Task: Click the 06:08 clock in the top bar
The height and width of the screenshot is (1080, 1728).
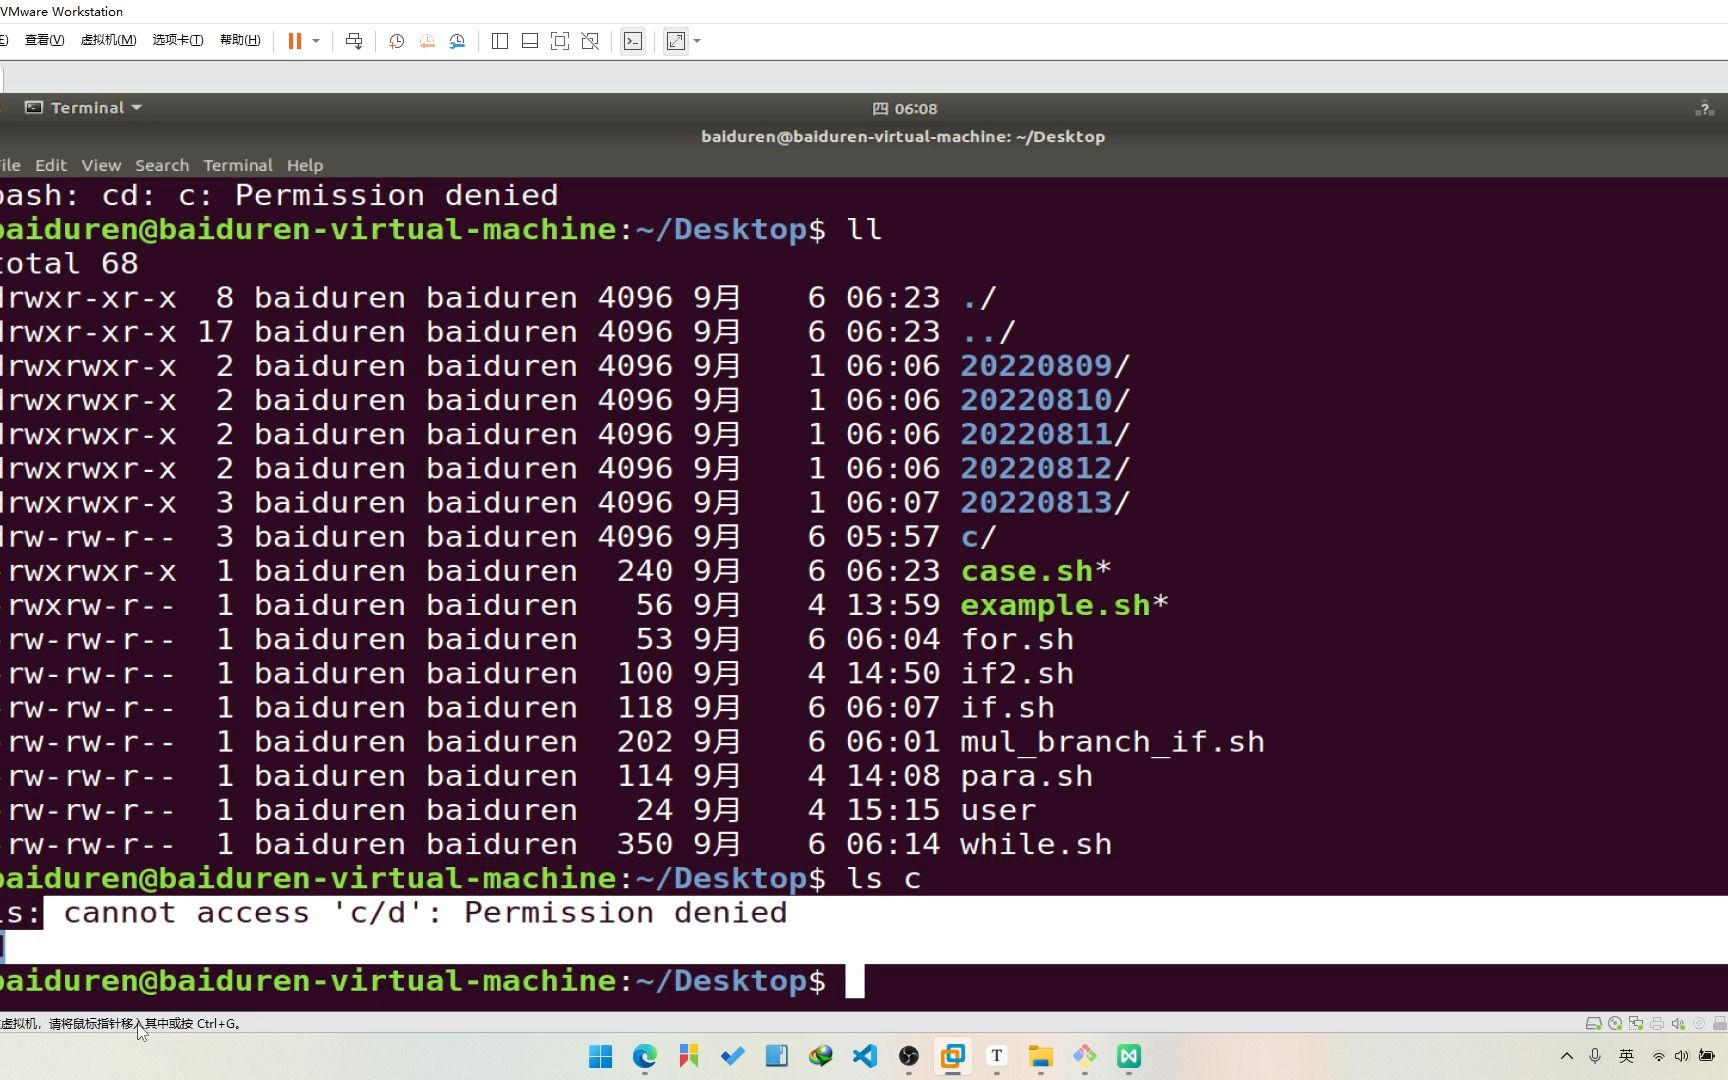Action: point(905,109)
